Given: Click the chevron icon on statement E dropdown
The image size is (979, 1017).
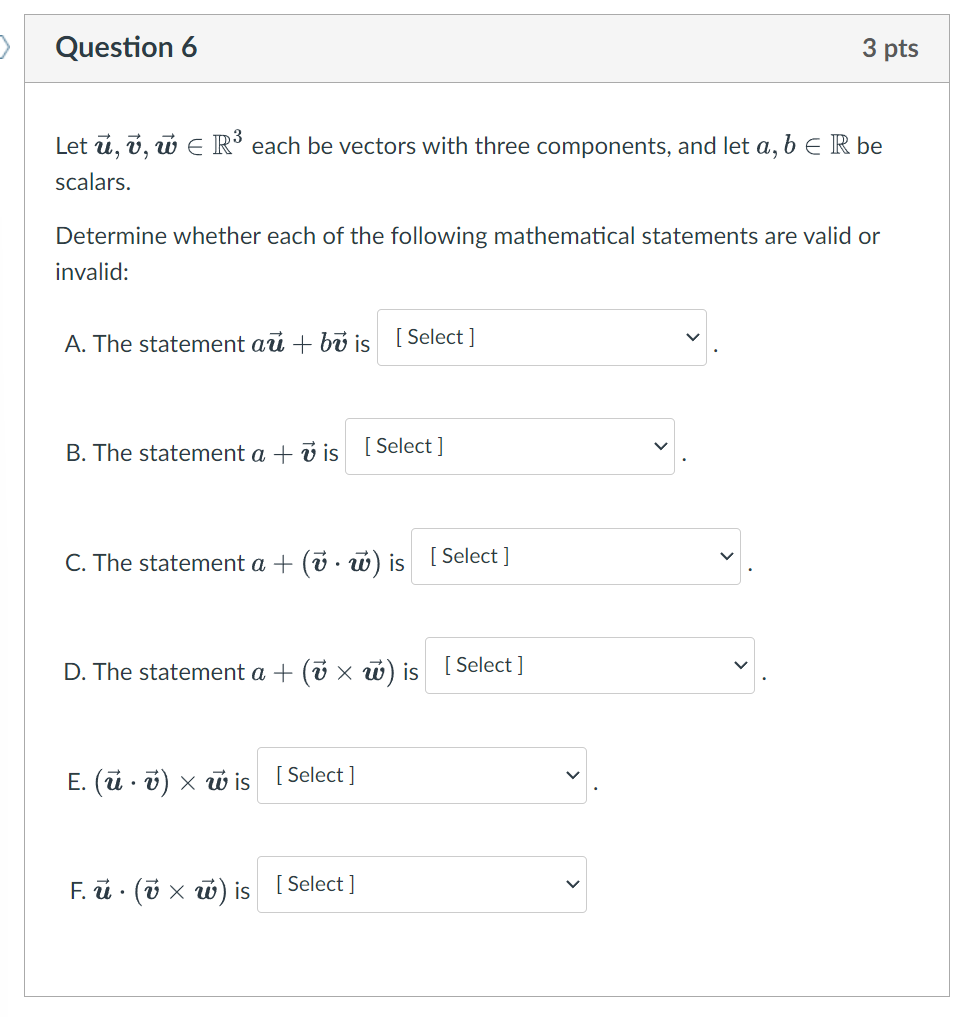Looking at the screenshot, I should 571,774.
